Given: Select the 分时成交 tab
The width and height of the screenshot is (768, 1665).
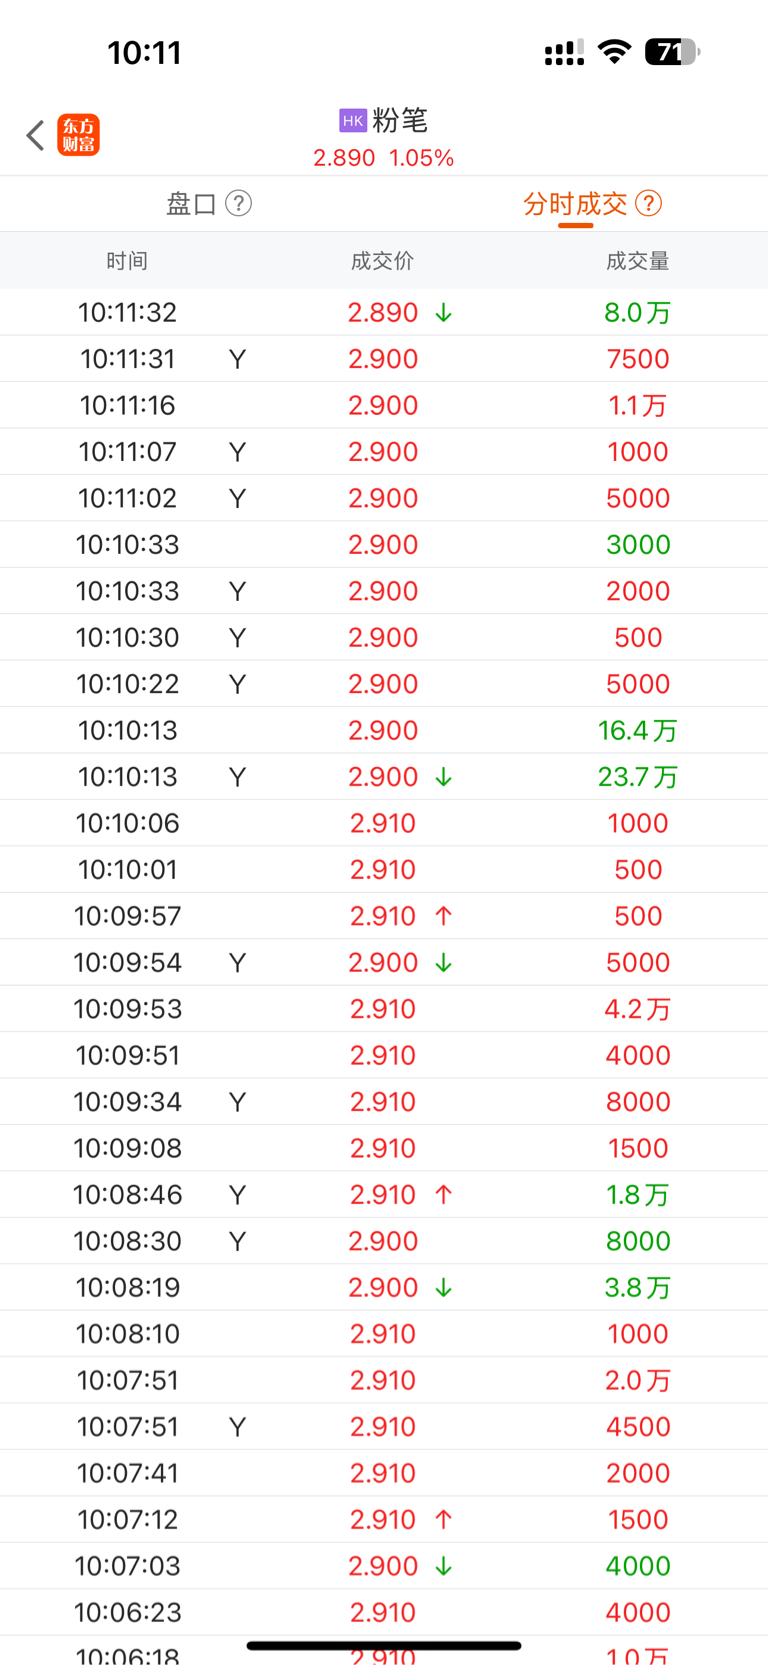Looking at the screenshot, I should click(575, 204).
